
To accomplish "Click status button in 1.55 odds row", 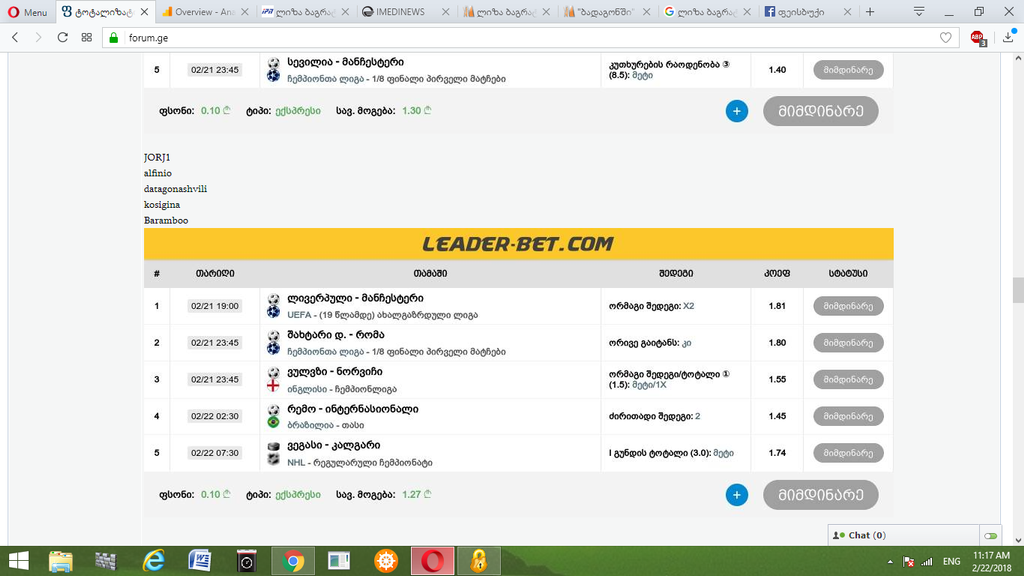I will 848,379.
